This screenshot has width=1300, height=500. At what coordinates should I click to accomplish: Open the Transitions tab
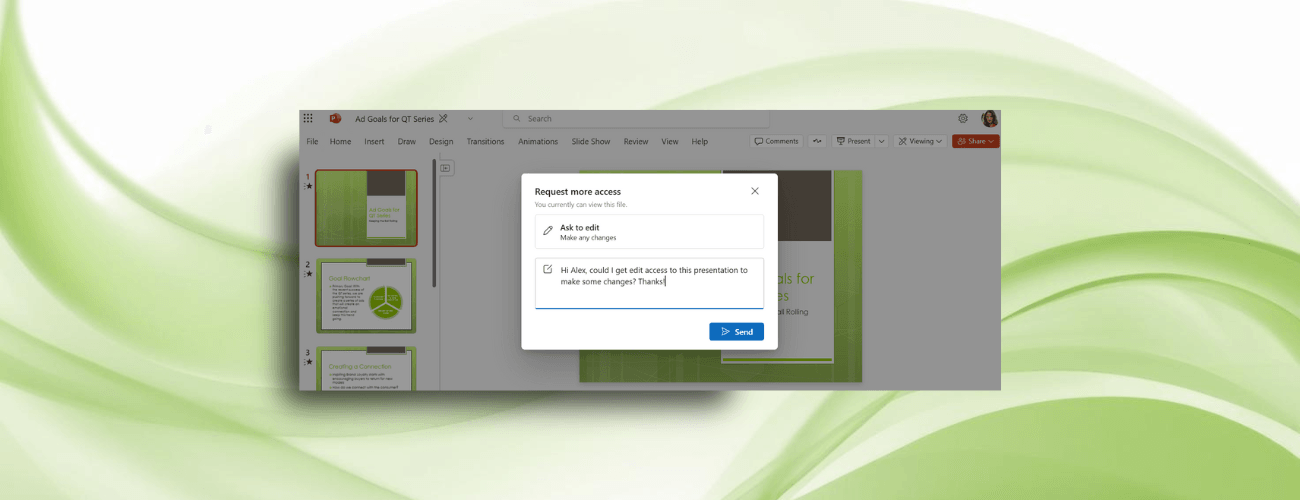coord(485,142)
